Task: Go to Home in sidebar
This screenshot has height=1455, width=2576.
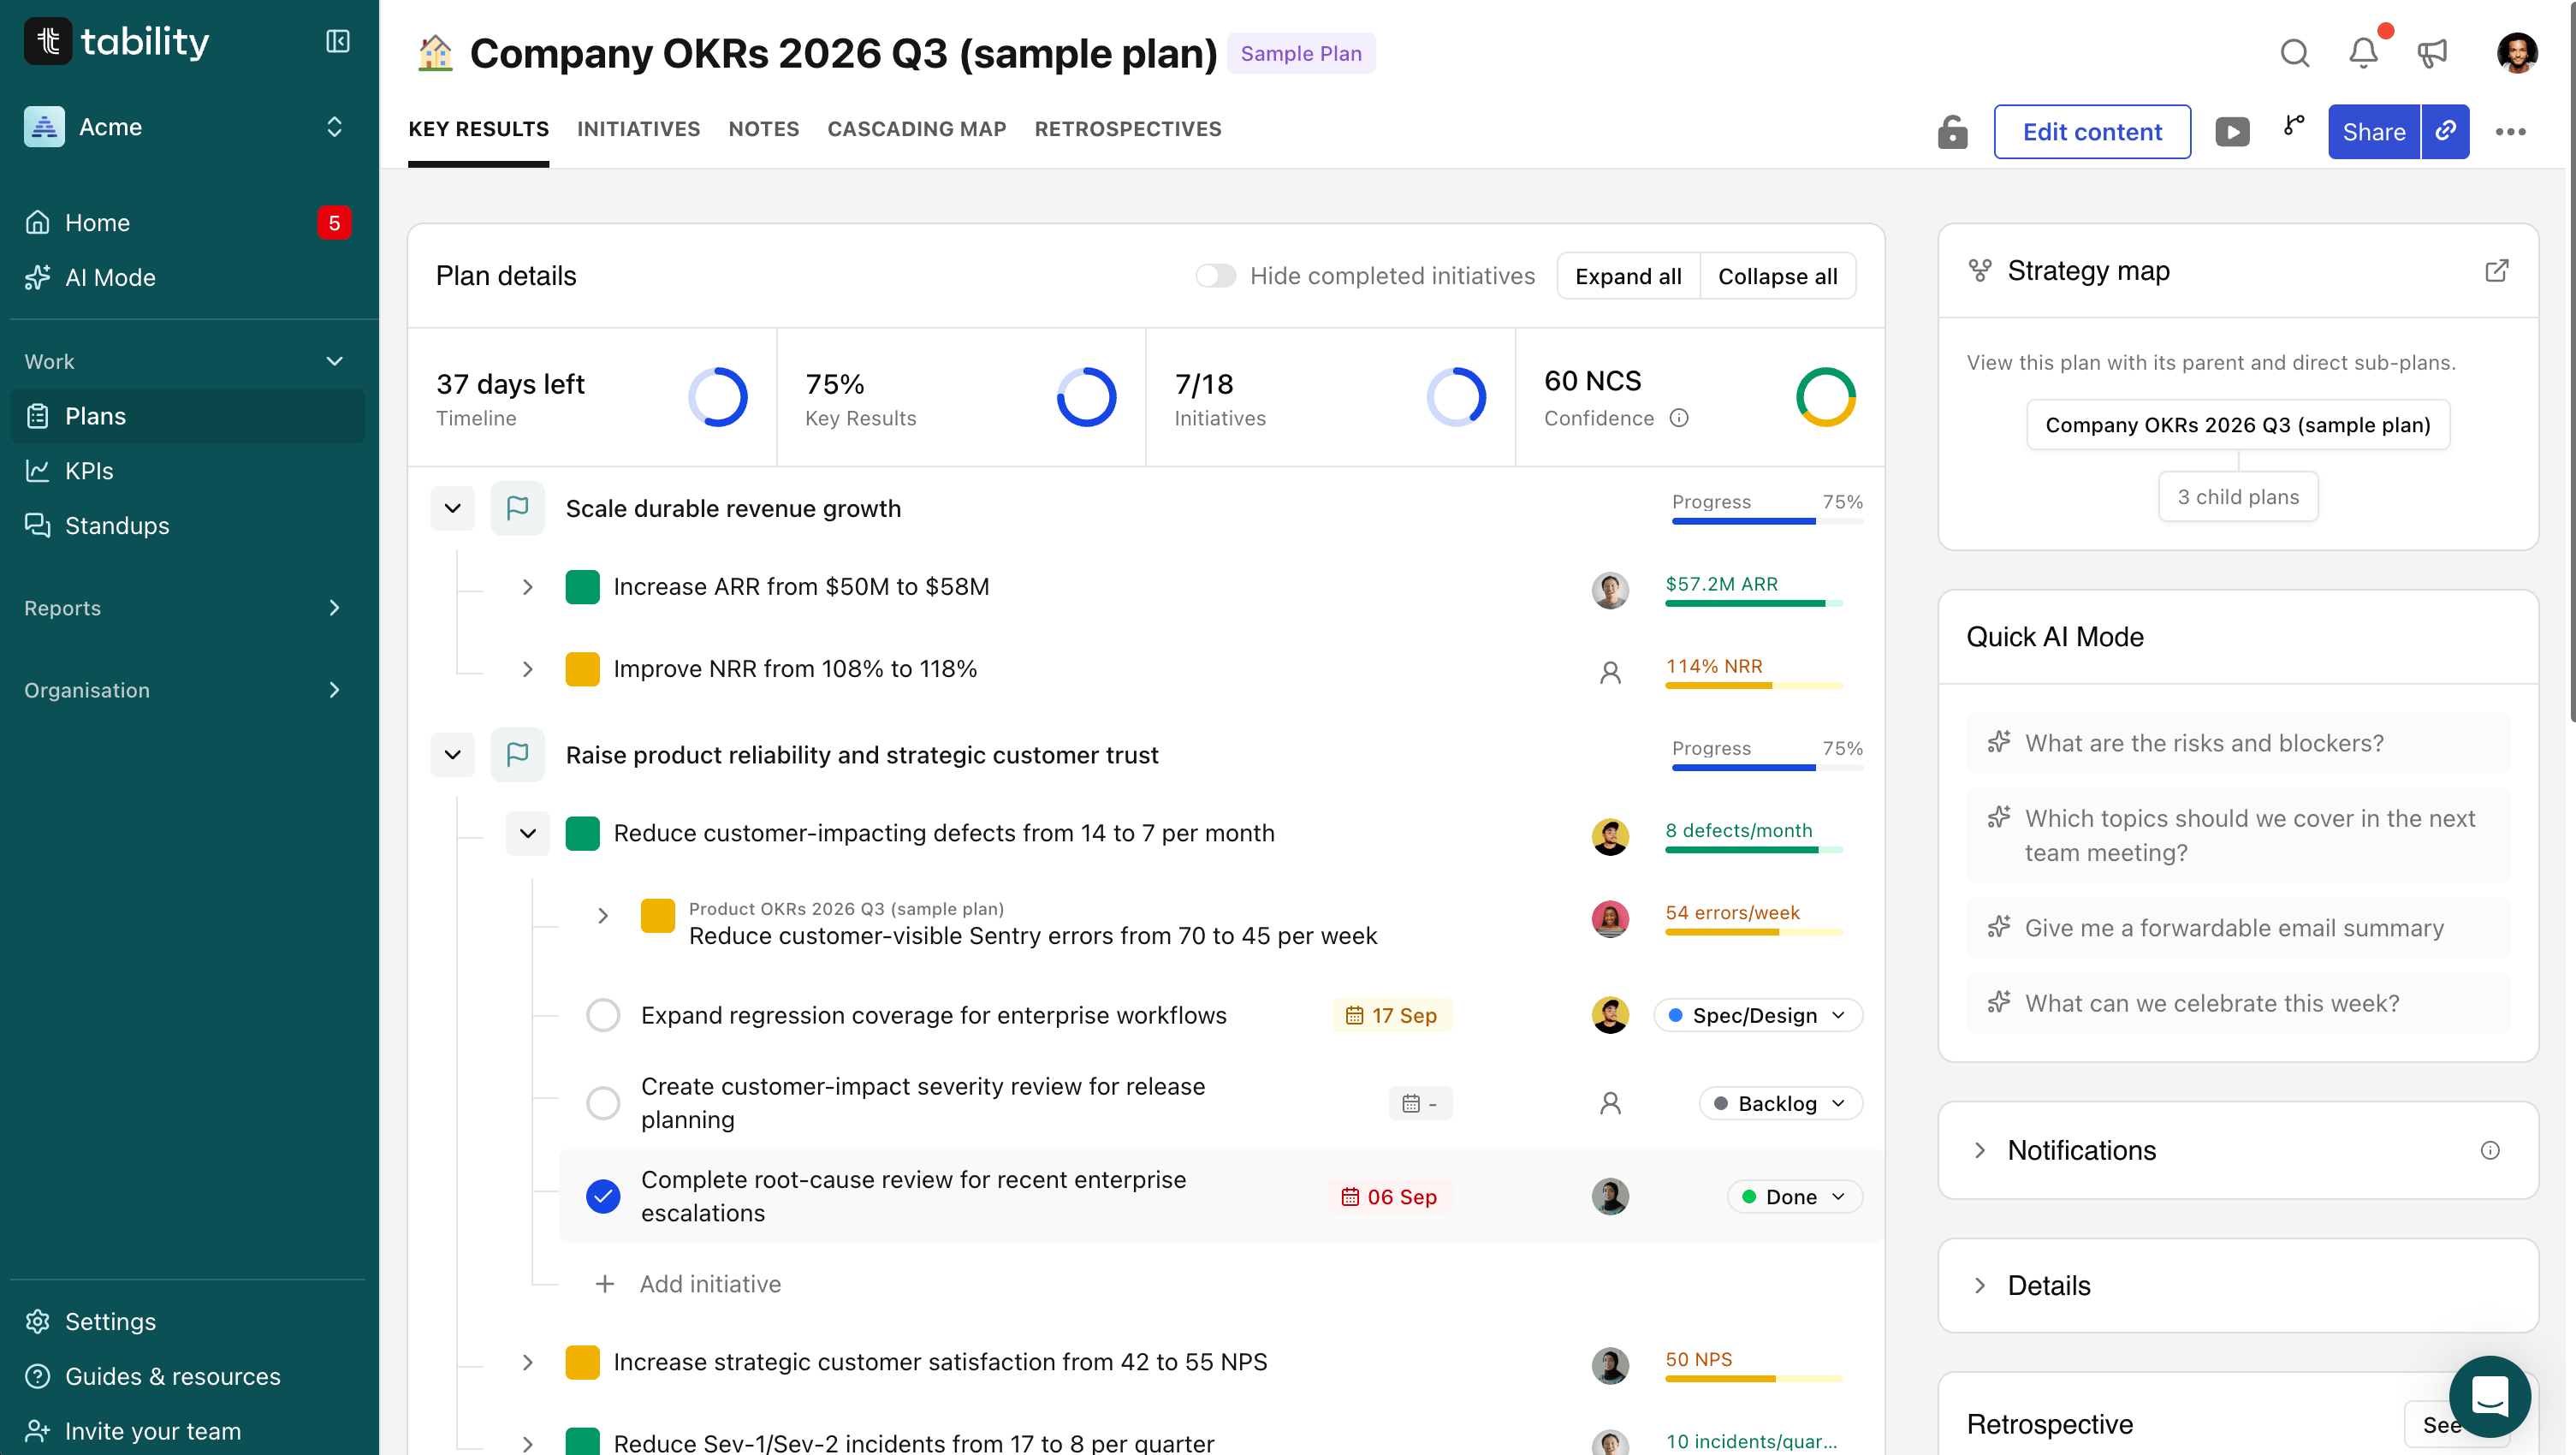Action: tap(188, 223)
